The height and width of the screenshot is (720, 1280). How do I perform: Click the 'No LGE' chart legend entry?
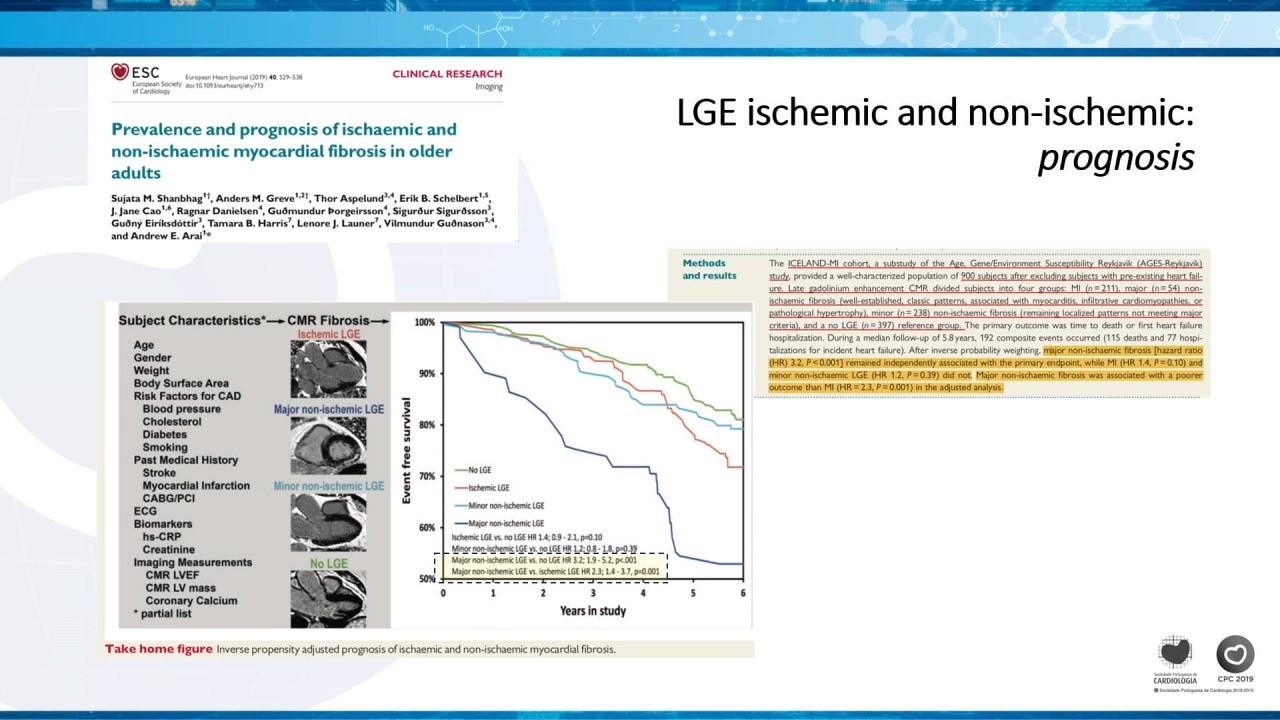(472, 470)
